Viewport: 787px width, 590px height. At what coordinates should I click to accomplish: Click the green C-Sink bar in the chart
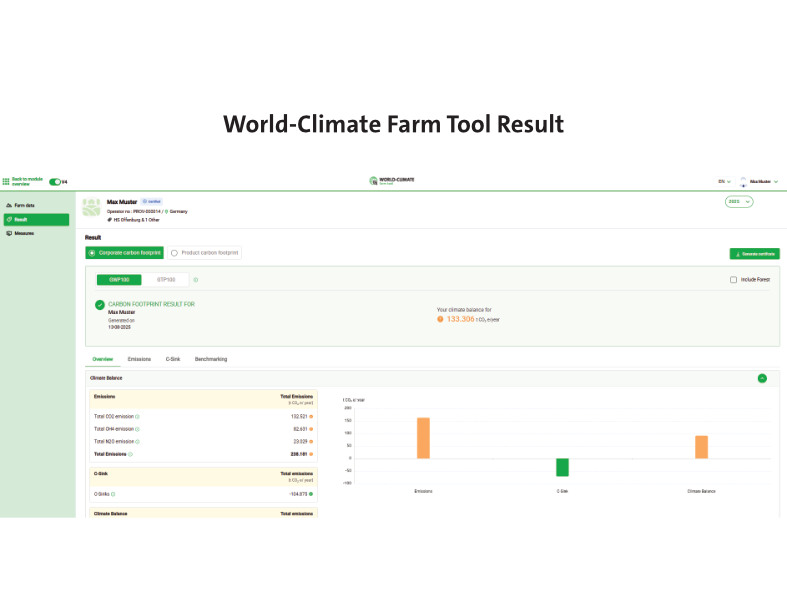click(x=562, y=467)
